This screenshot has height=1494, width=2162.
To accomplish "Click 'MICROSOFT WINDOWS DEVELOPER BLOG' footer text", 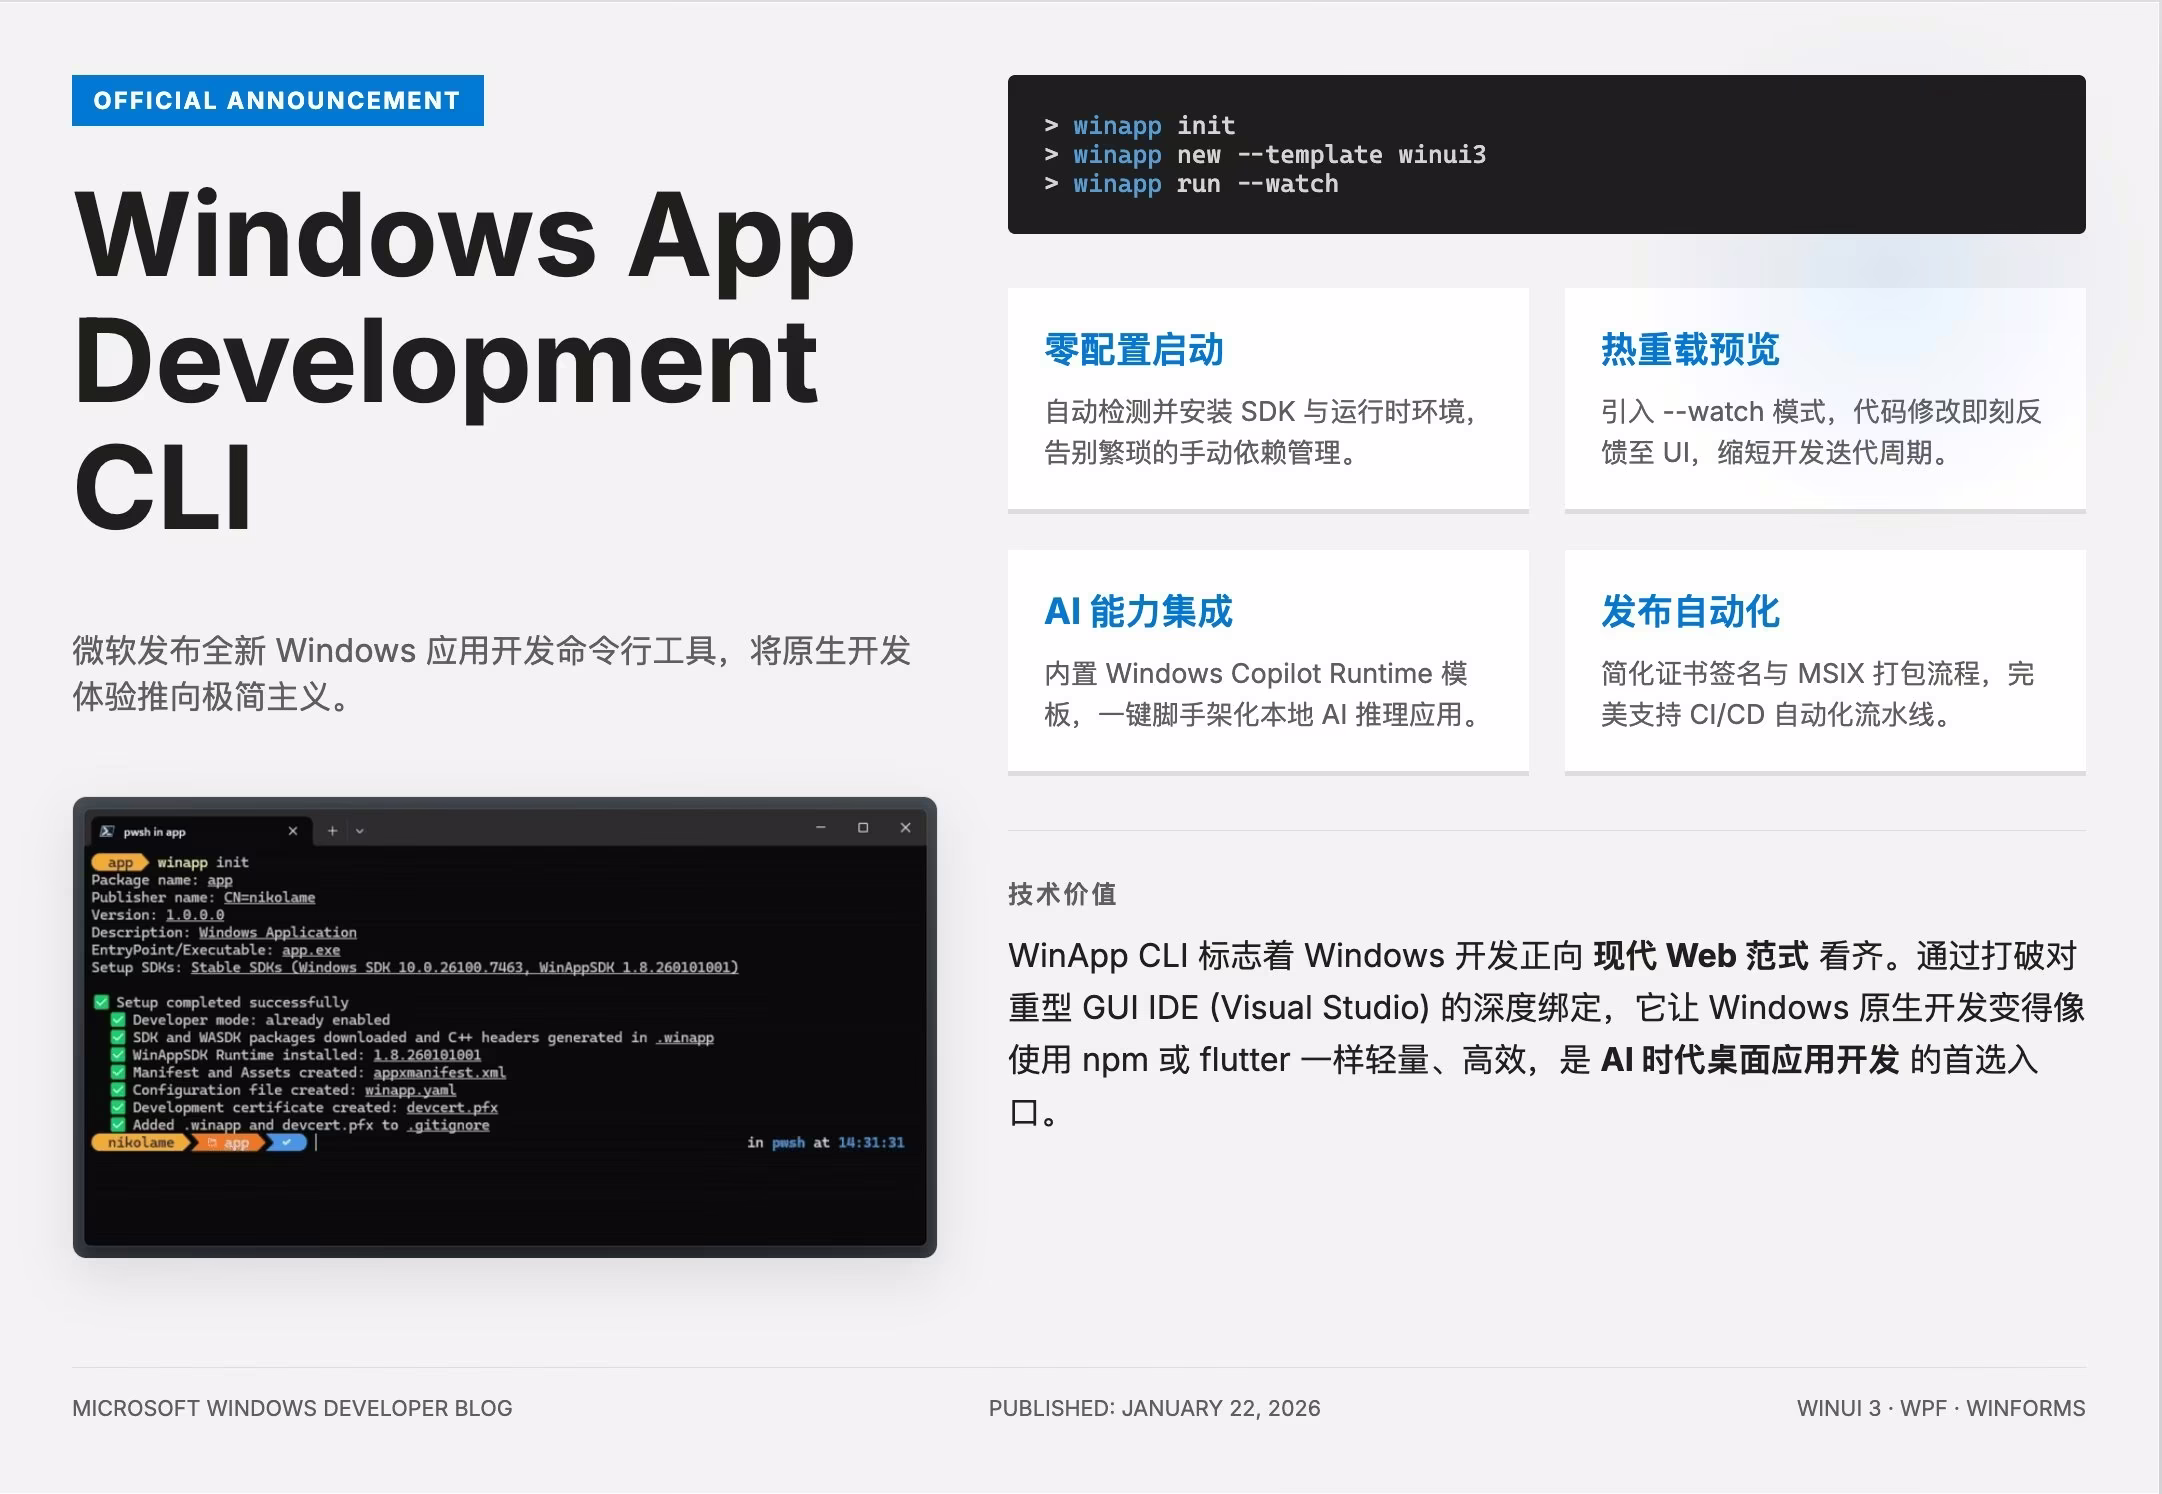I will pos(292,1408).
